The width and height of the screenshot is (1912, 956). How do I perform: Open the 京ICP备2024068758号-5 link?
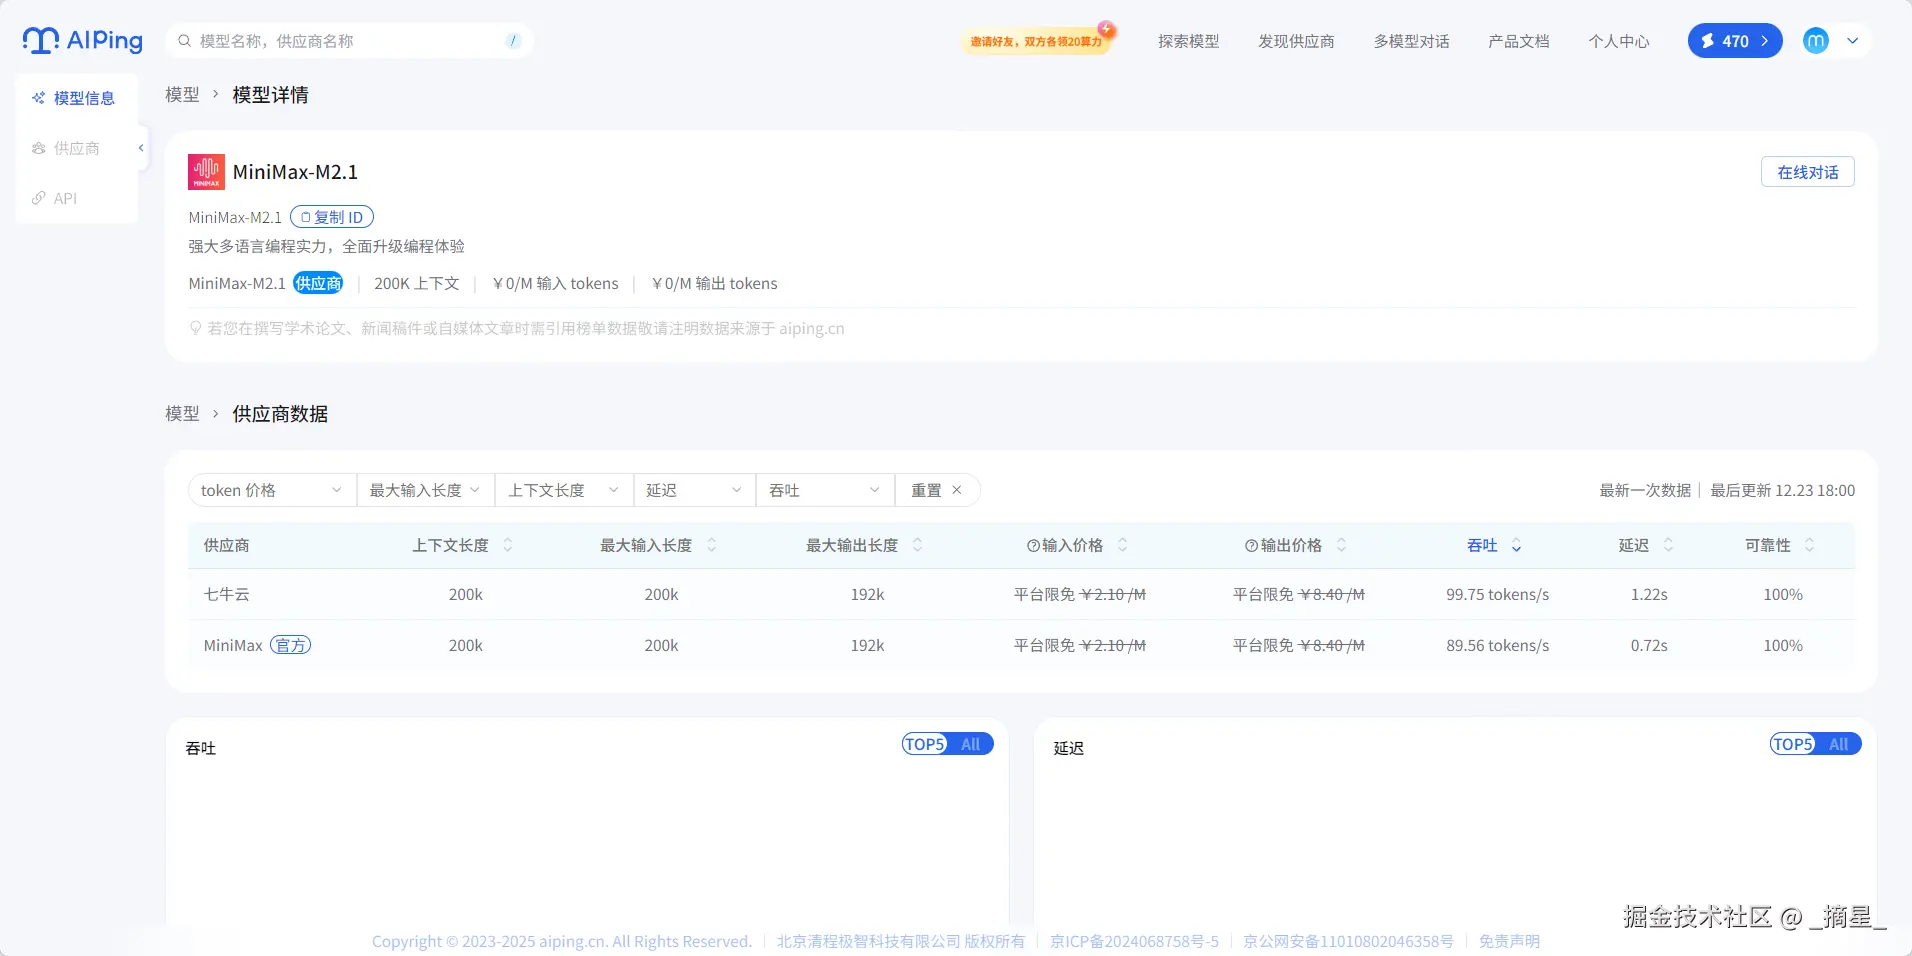pos(1134,941)
